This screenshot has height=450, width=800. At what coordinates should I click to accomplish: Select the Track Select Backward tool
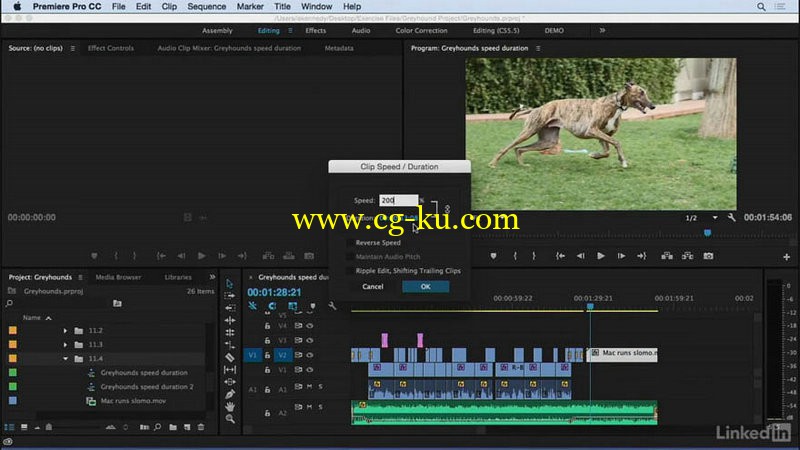[230, 308]
